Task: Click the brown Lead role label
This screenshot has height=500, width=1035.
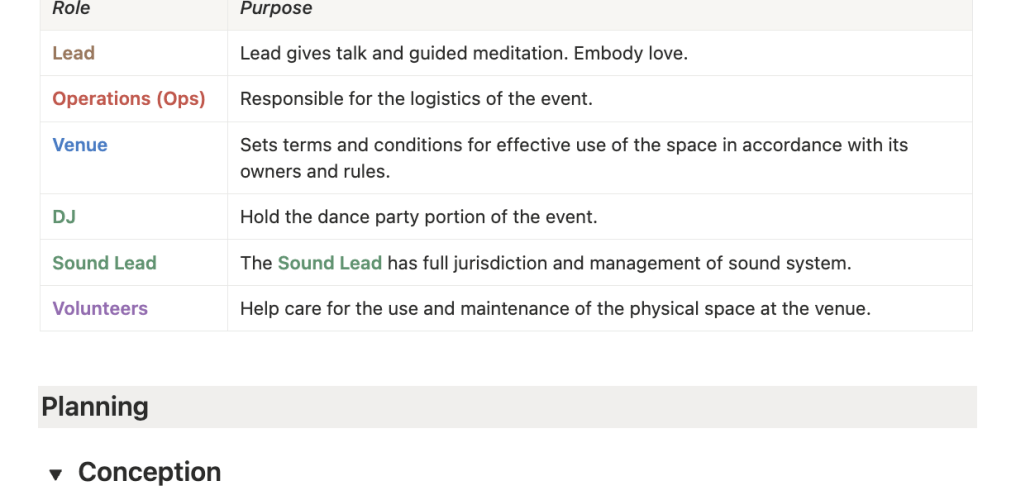Action: (74, 53)
